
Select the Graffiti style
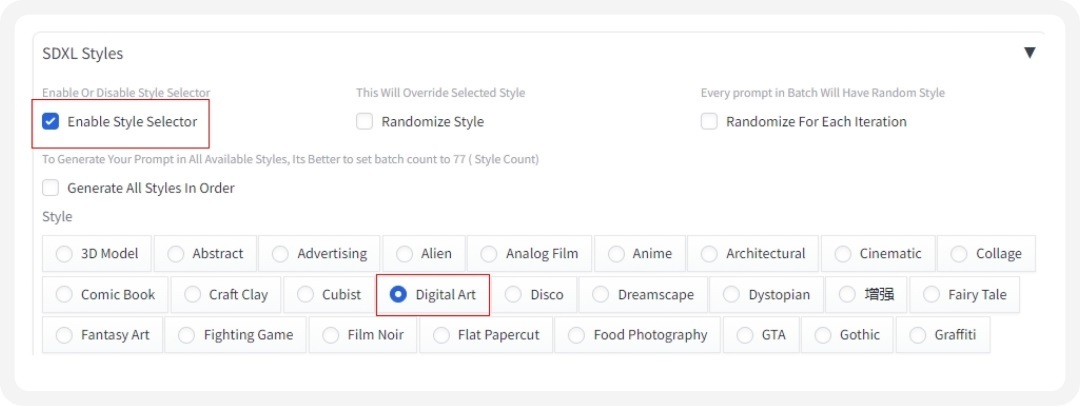click(x=918, y=335)
